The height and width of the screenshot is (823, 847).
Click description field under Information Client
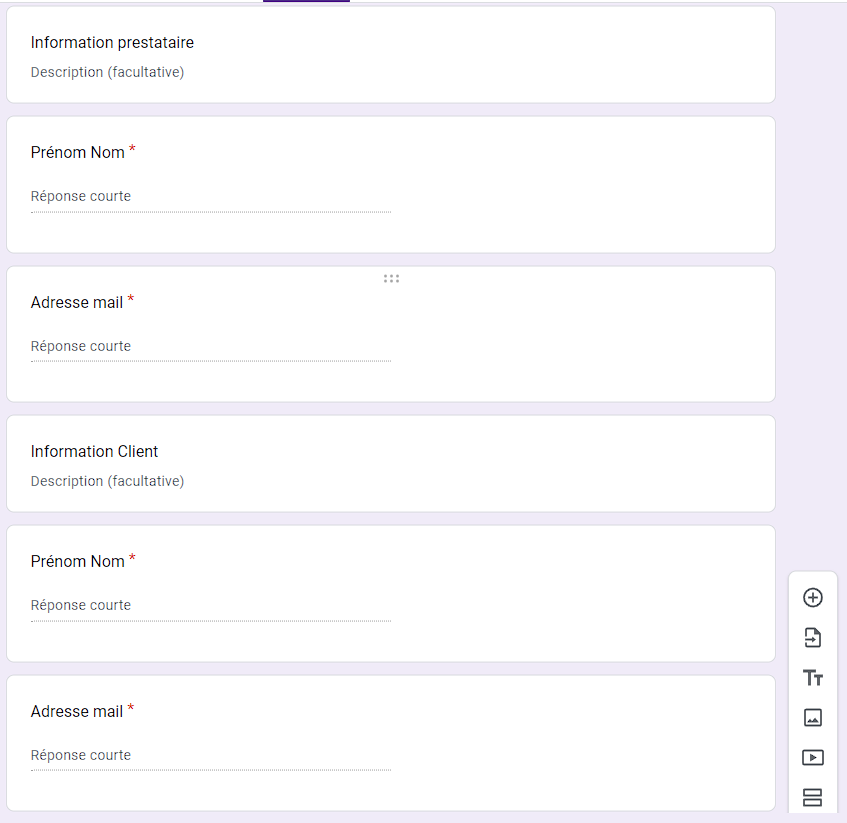[x=107, y=481]
